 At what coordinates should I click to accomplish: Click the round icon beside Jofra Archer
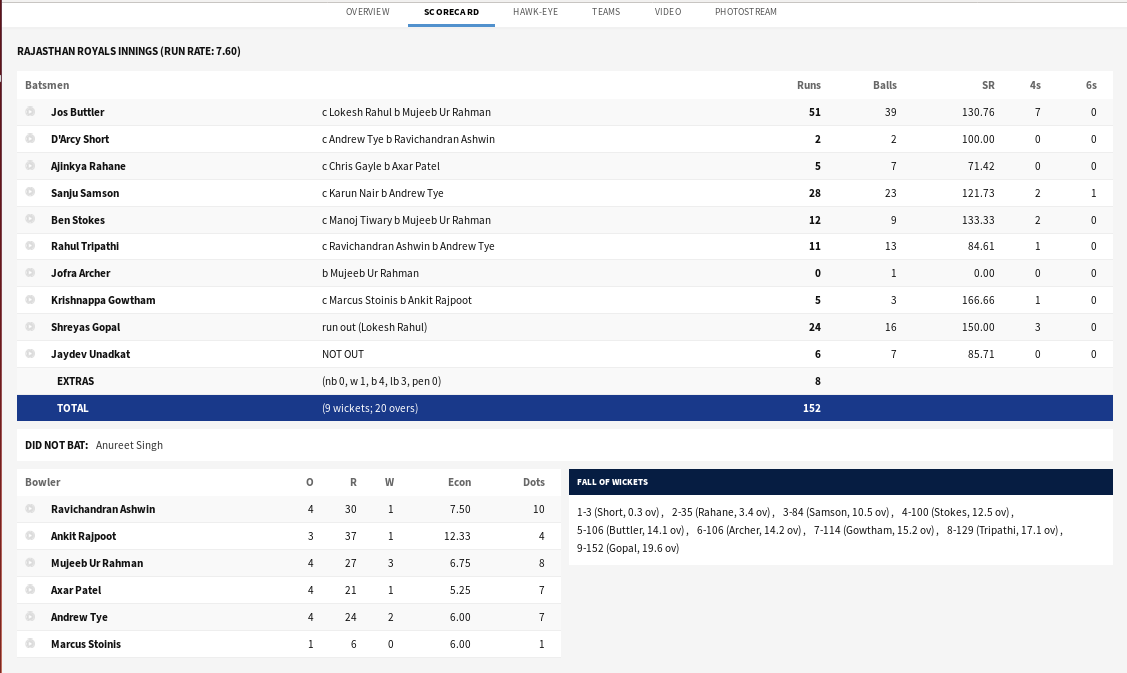tap(30, 273)
